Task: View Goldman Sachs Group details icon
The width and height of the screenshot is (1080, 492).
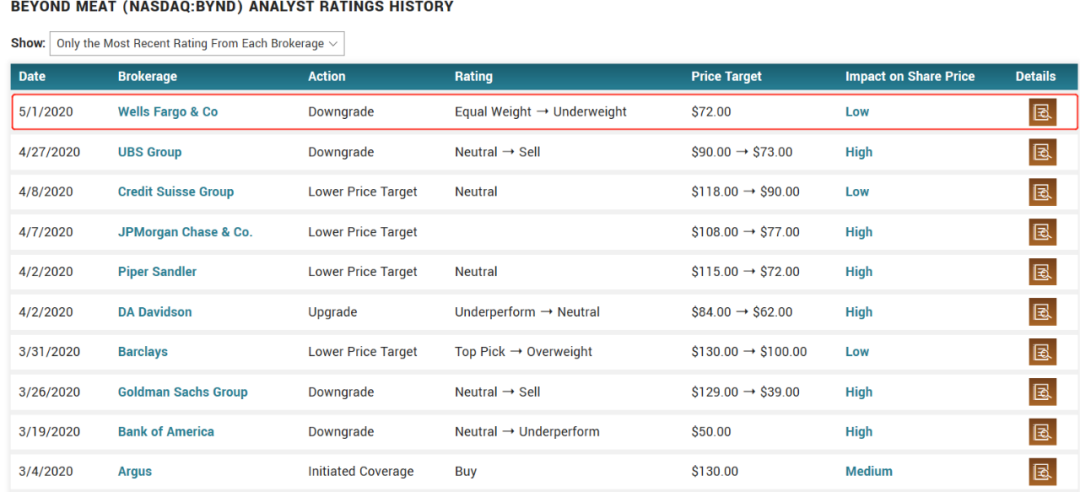Action: 1043,392
